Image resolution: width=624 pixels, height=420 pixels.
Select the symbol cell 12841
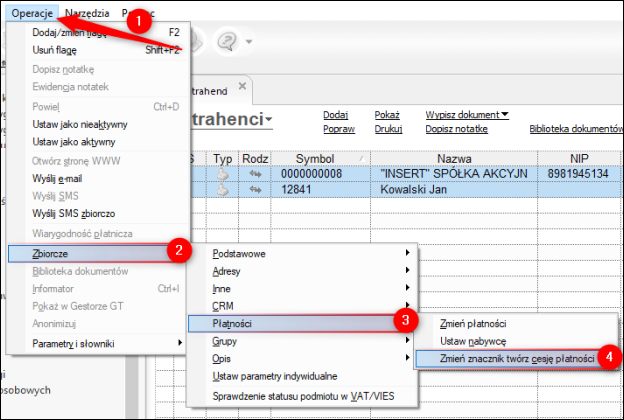tap(320, 189)
